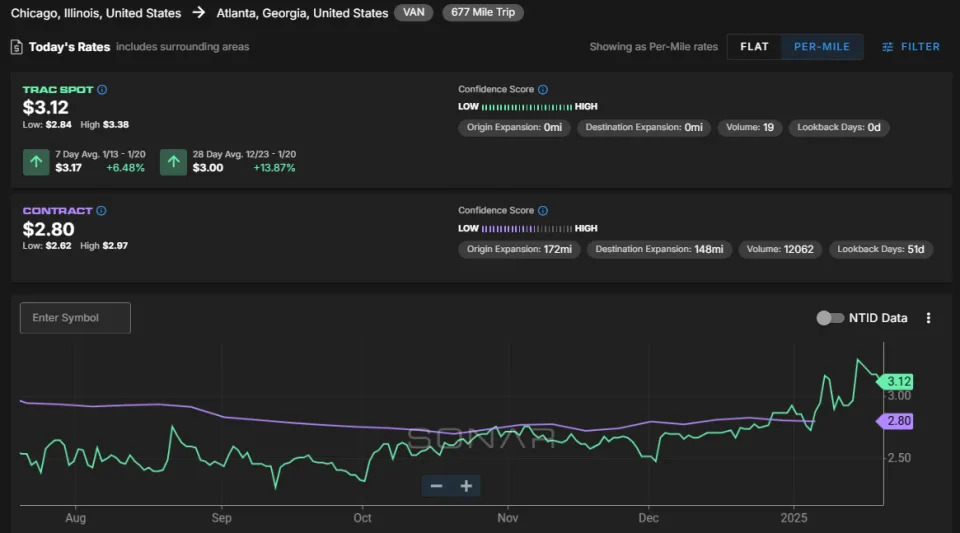The height and width of the screenshot is (533, 960).
Task: Click Contract Low $2.62
Action: (47, 245)
